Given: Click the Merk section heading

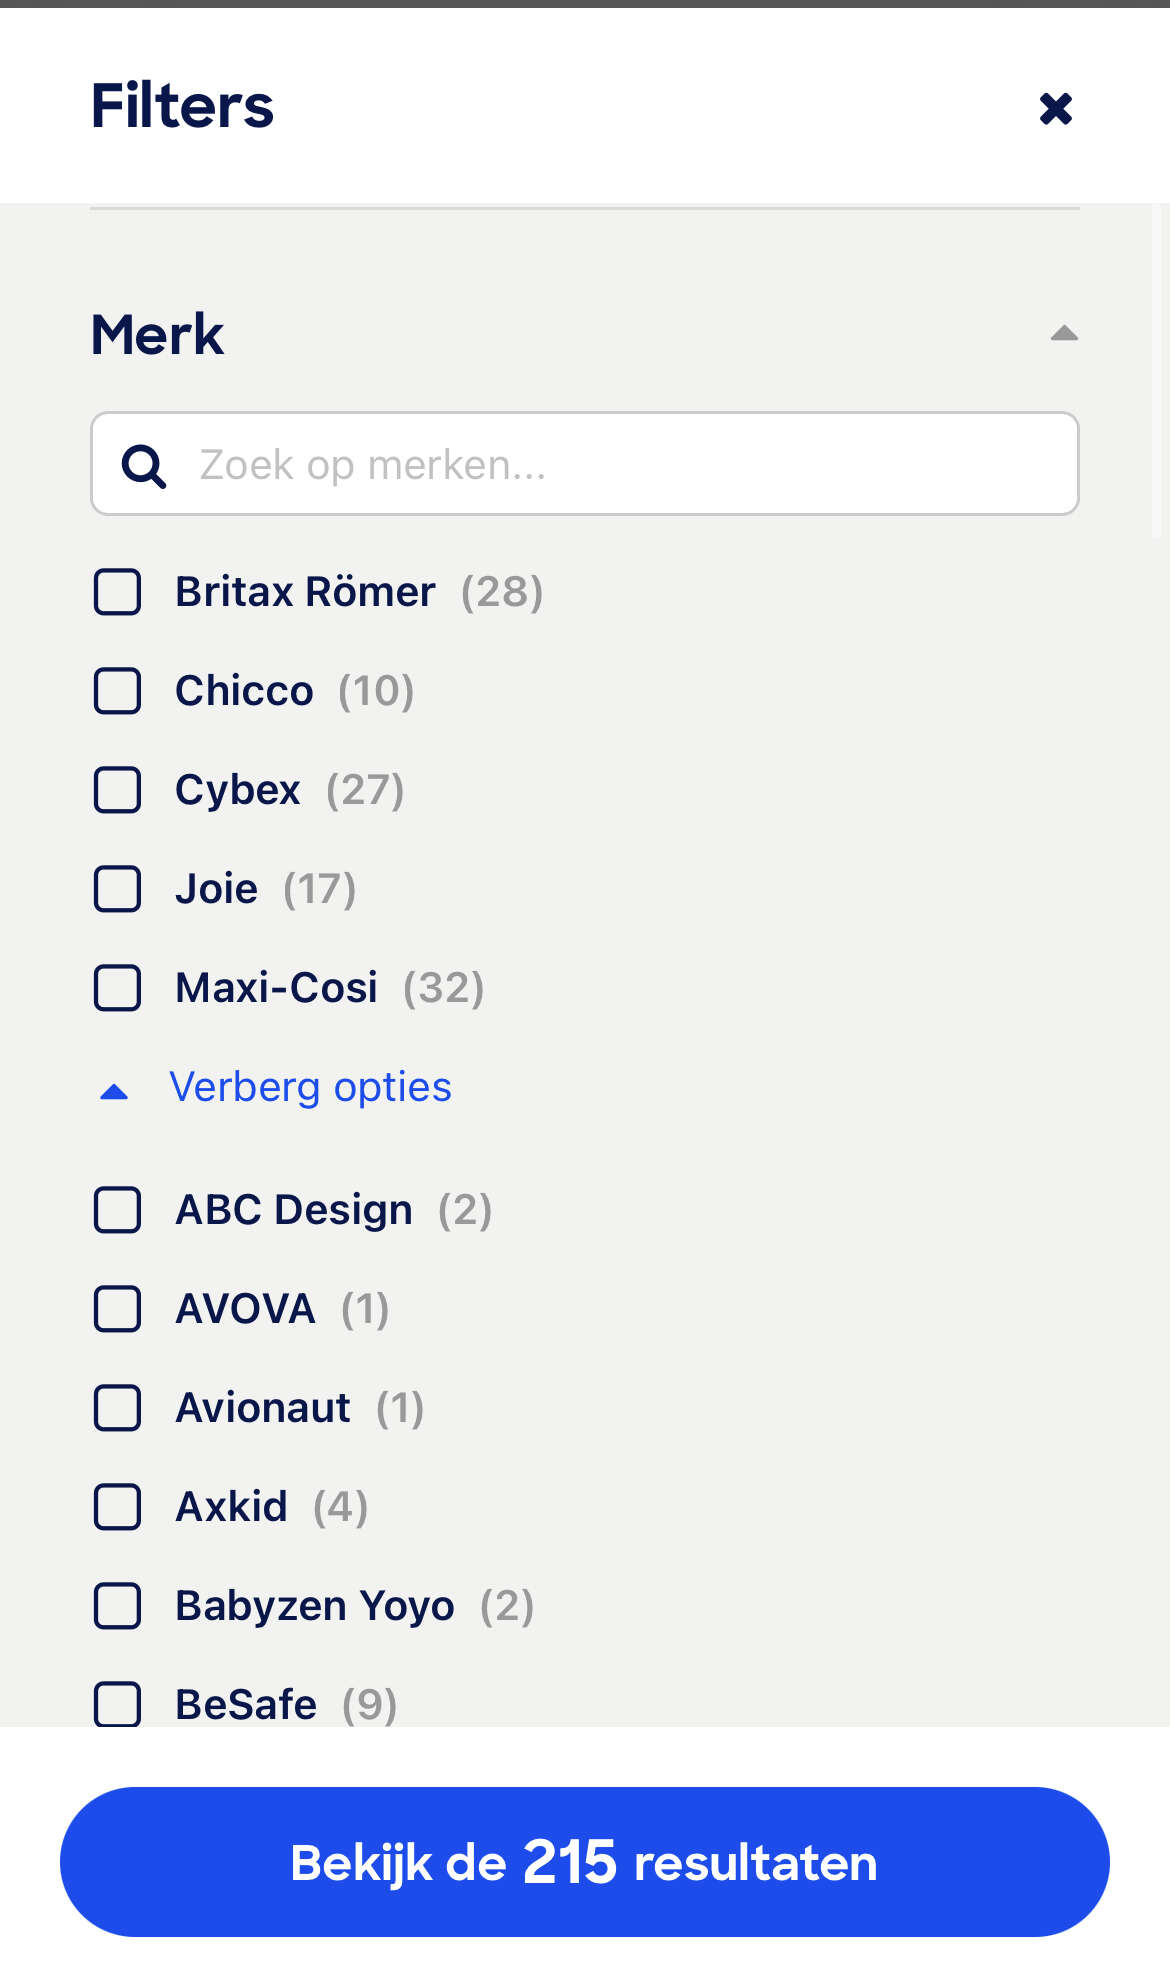Looking at the screenshot, I should coord(157,334).
